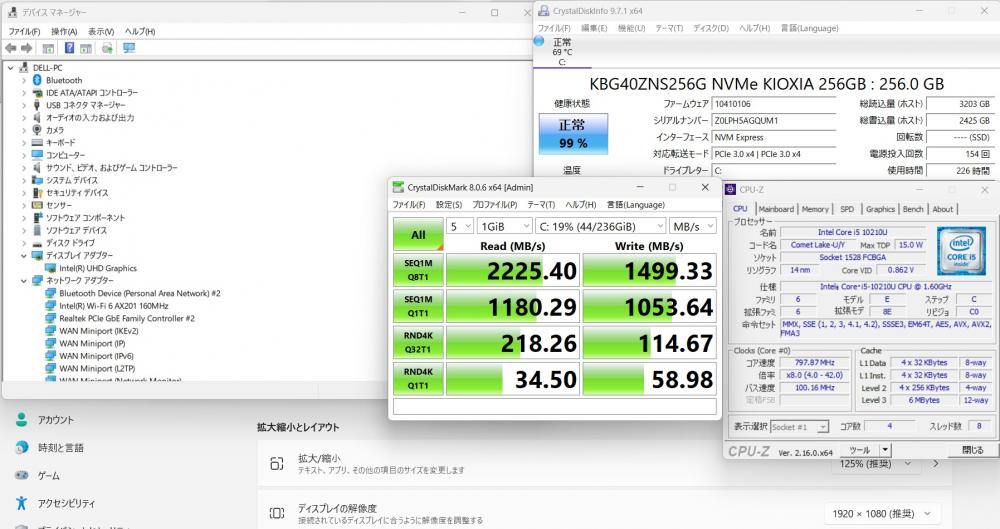Click the Account icon in Settings sidebar
Viewport: 1000px width, 529px height.
tap(21, 420)
